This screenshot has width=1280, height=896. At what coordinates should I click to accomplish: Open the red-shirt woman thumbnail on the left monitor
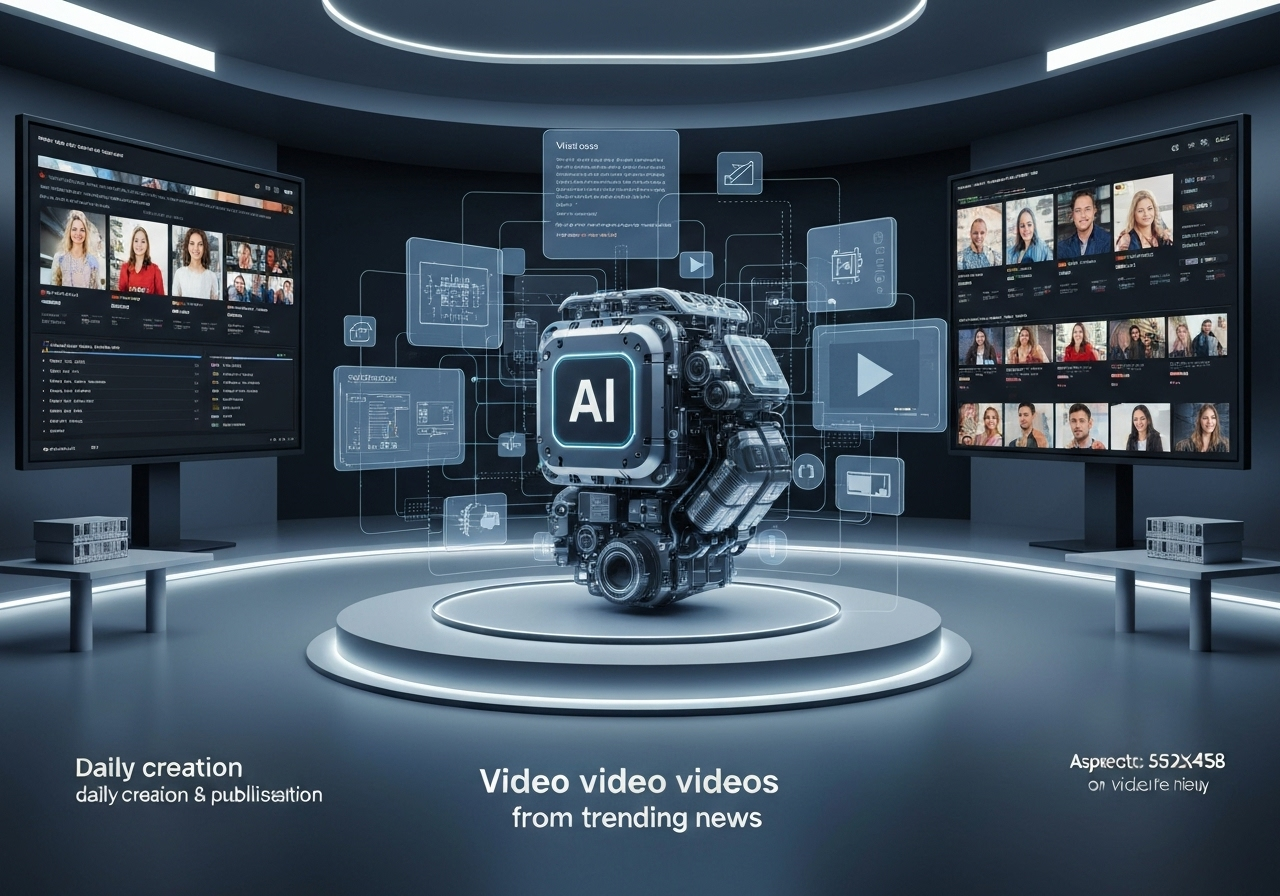tap(139, 258)
